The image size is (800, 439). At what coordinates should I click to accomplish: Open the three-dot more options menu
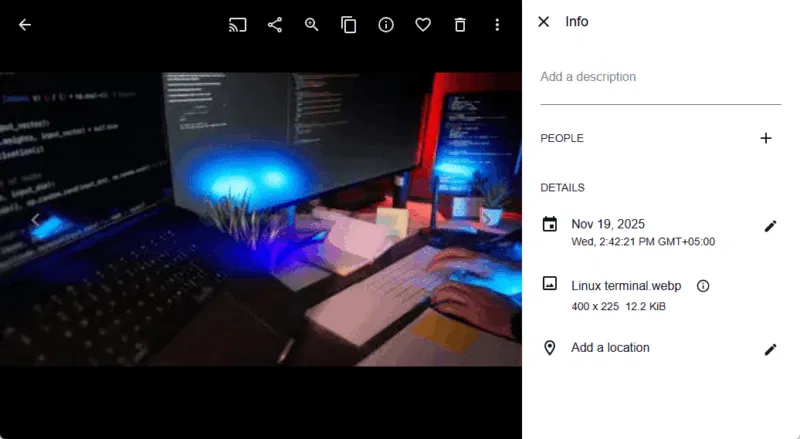click(x=497, y=25)
